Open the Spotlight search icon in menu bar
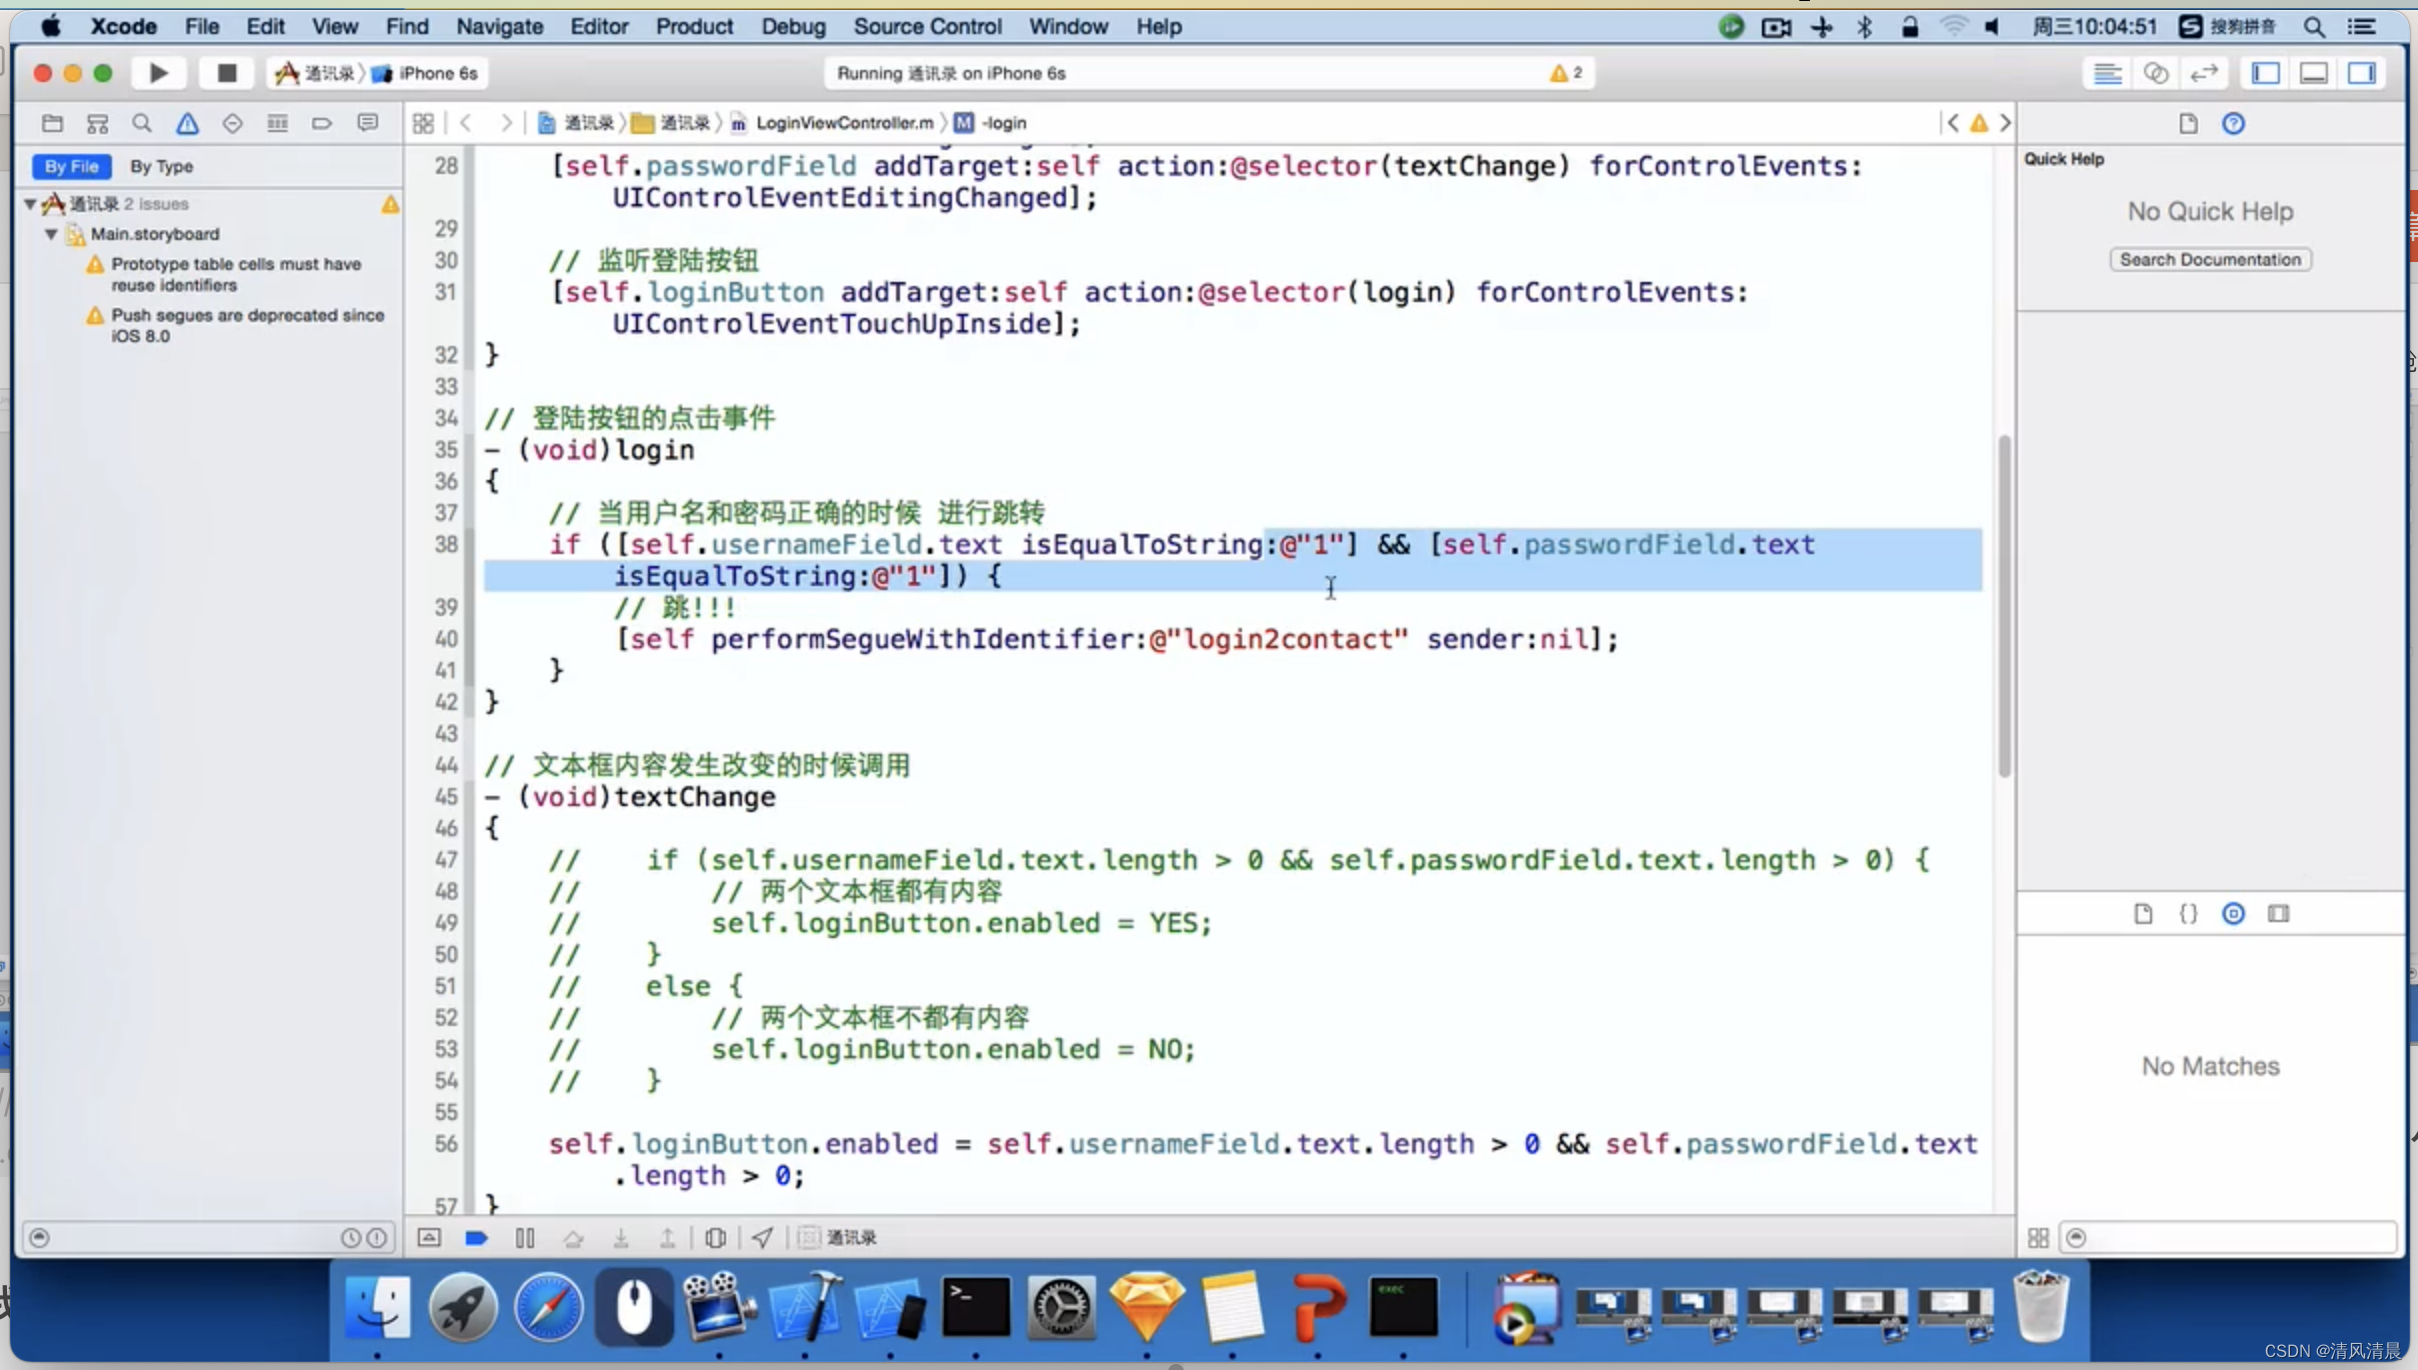 pyautogui.click(x=2314, y=27)
